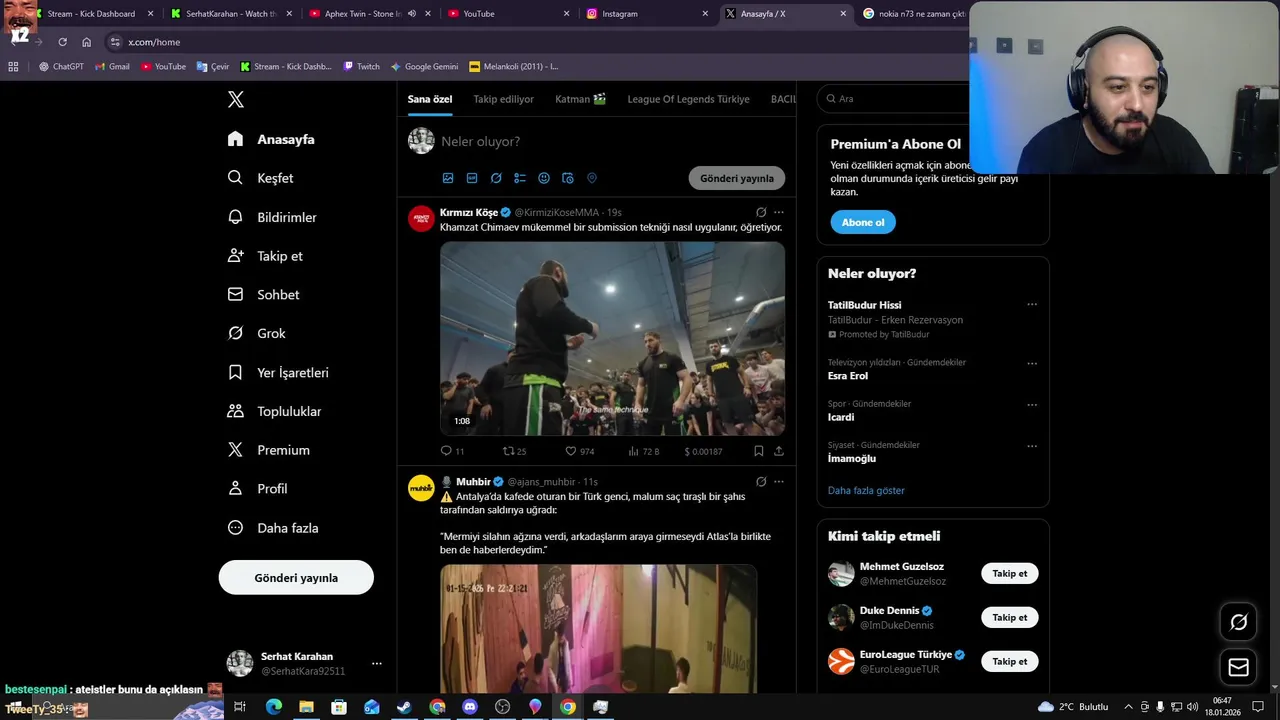
Task: Open İmamoğlu trending topic
Action: pos(852,458)
